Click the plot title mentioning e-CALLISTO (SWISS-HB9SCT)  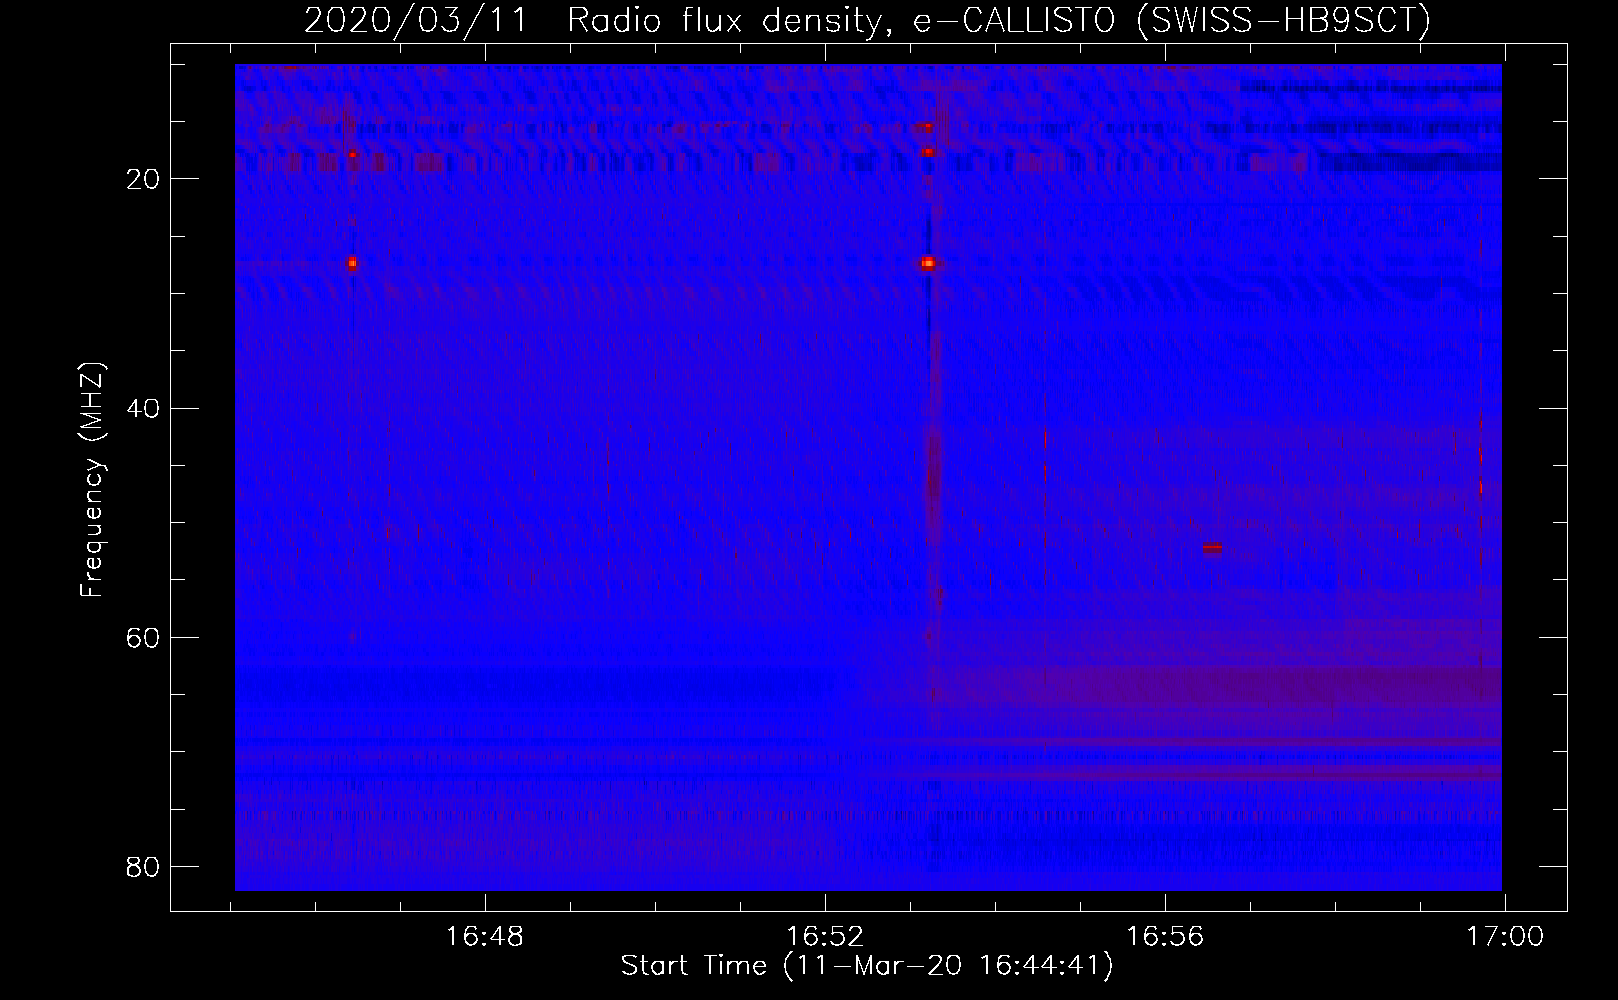[x=867, y=20]
